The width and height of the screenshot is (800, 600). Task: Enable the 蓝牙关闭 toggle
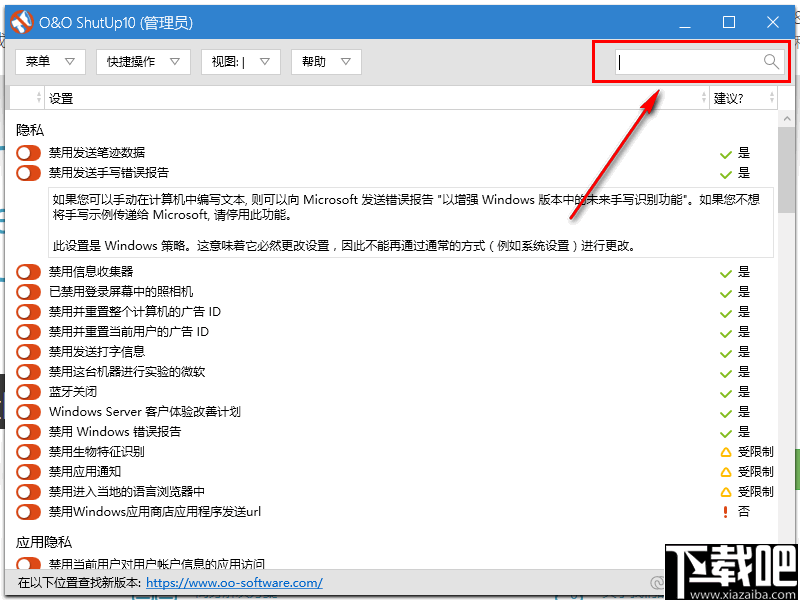click(27, 391)
